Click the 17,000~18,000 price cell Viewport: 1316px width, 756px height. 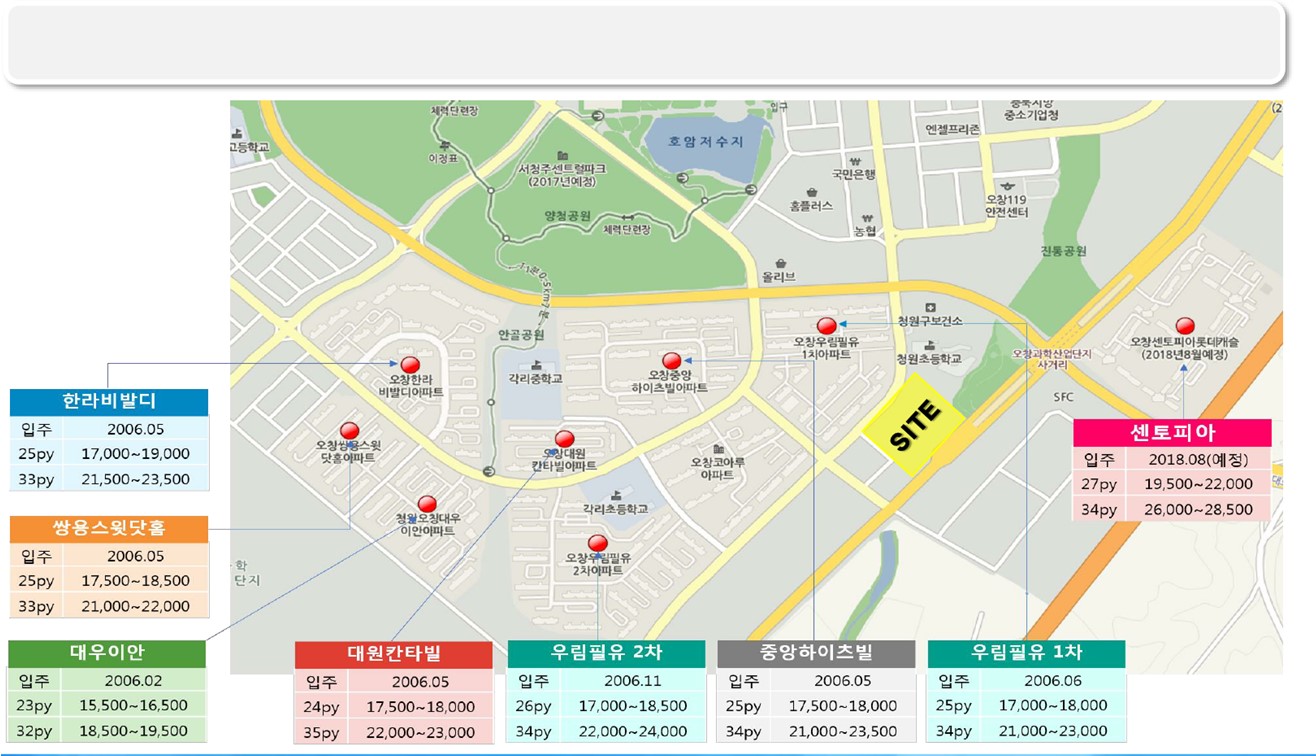point(1054,706)
